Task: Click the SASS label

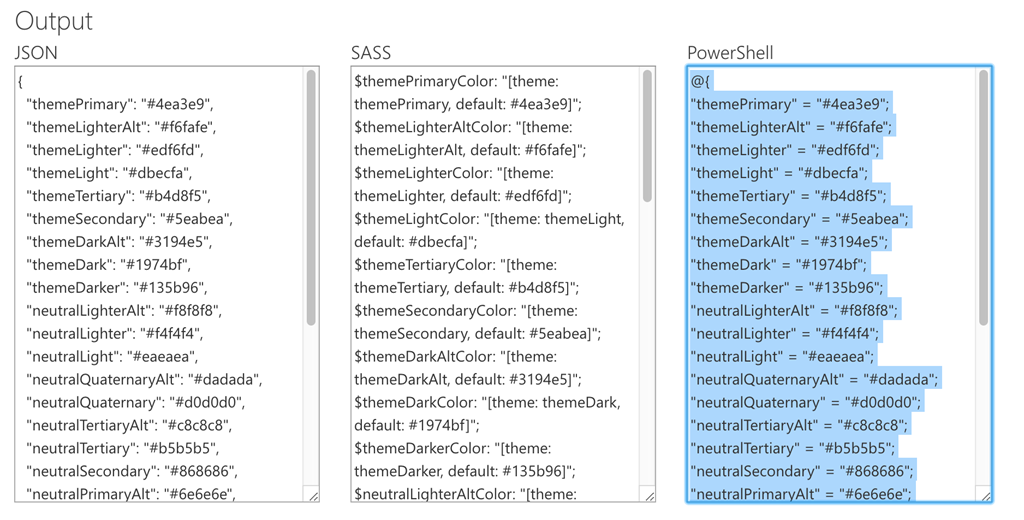Action: [x=371, y=53]
